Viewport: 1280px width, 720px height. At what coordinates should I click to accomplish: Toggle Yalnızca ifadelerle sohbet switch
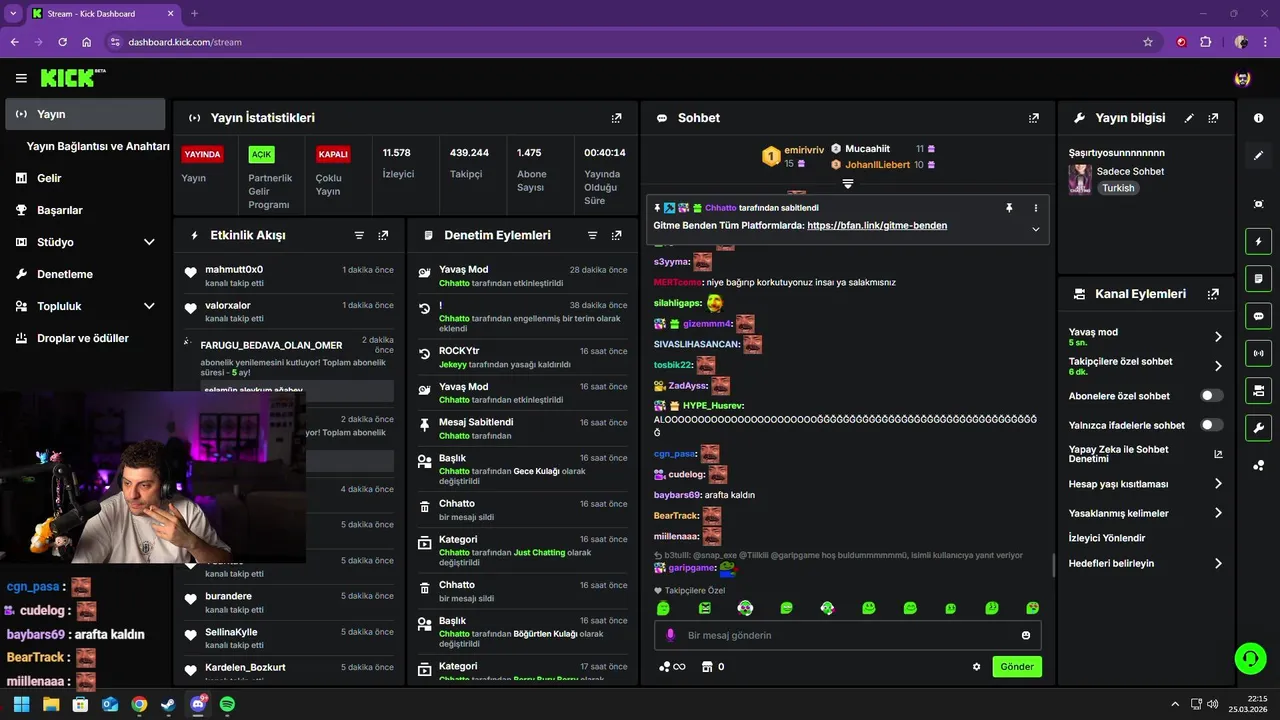pos(1211,425)
